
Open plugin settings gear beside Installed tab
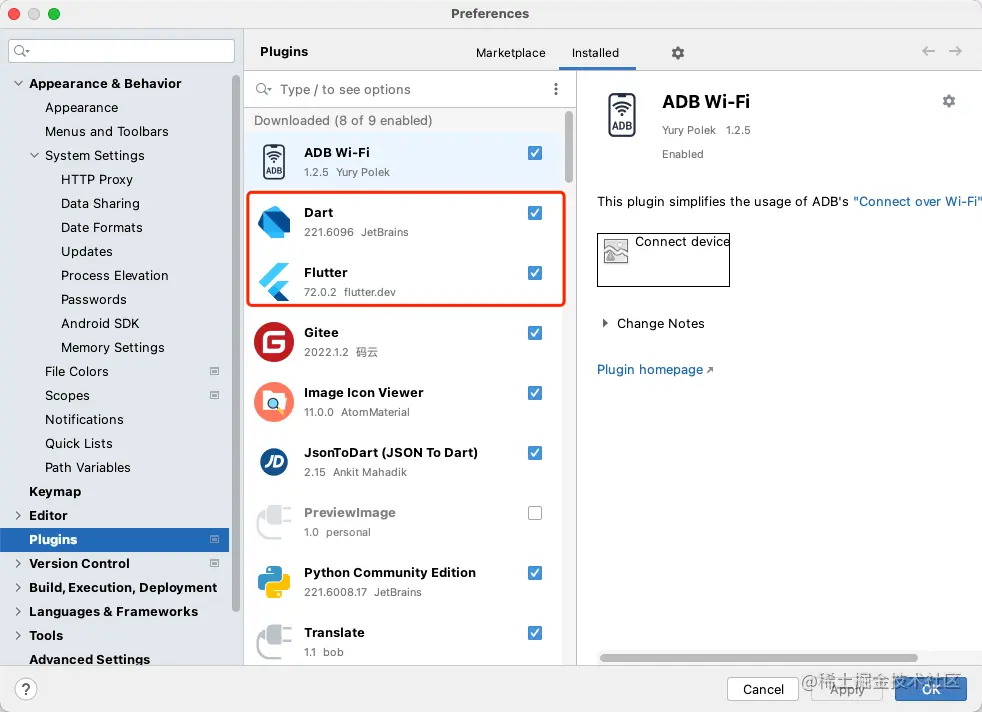coord(678,53)
